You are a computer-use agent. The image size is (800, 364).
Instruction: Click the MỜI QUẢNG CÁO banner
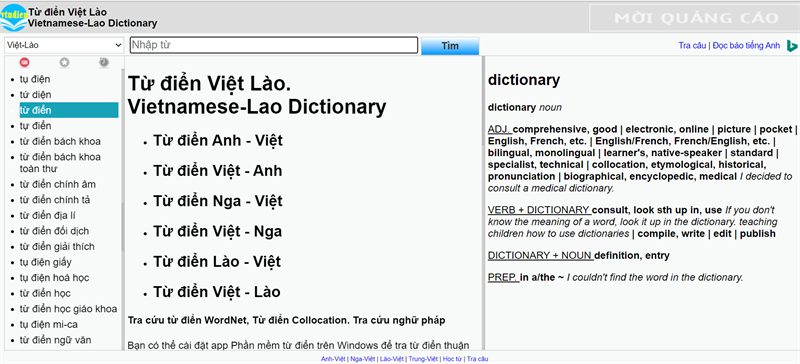point(694,18)
